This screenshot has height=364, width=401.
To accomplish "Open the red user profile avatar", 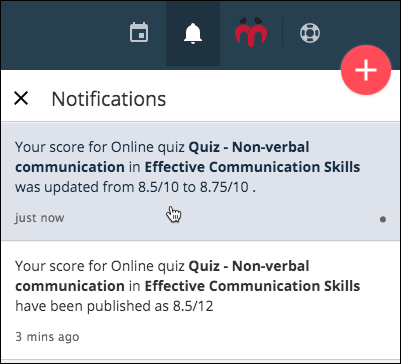I will tap(251, 31).
